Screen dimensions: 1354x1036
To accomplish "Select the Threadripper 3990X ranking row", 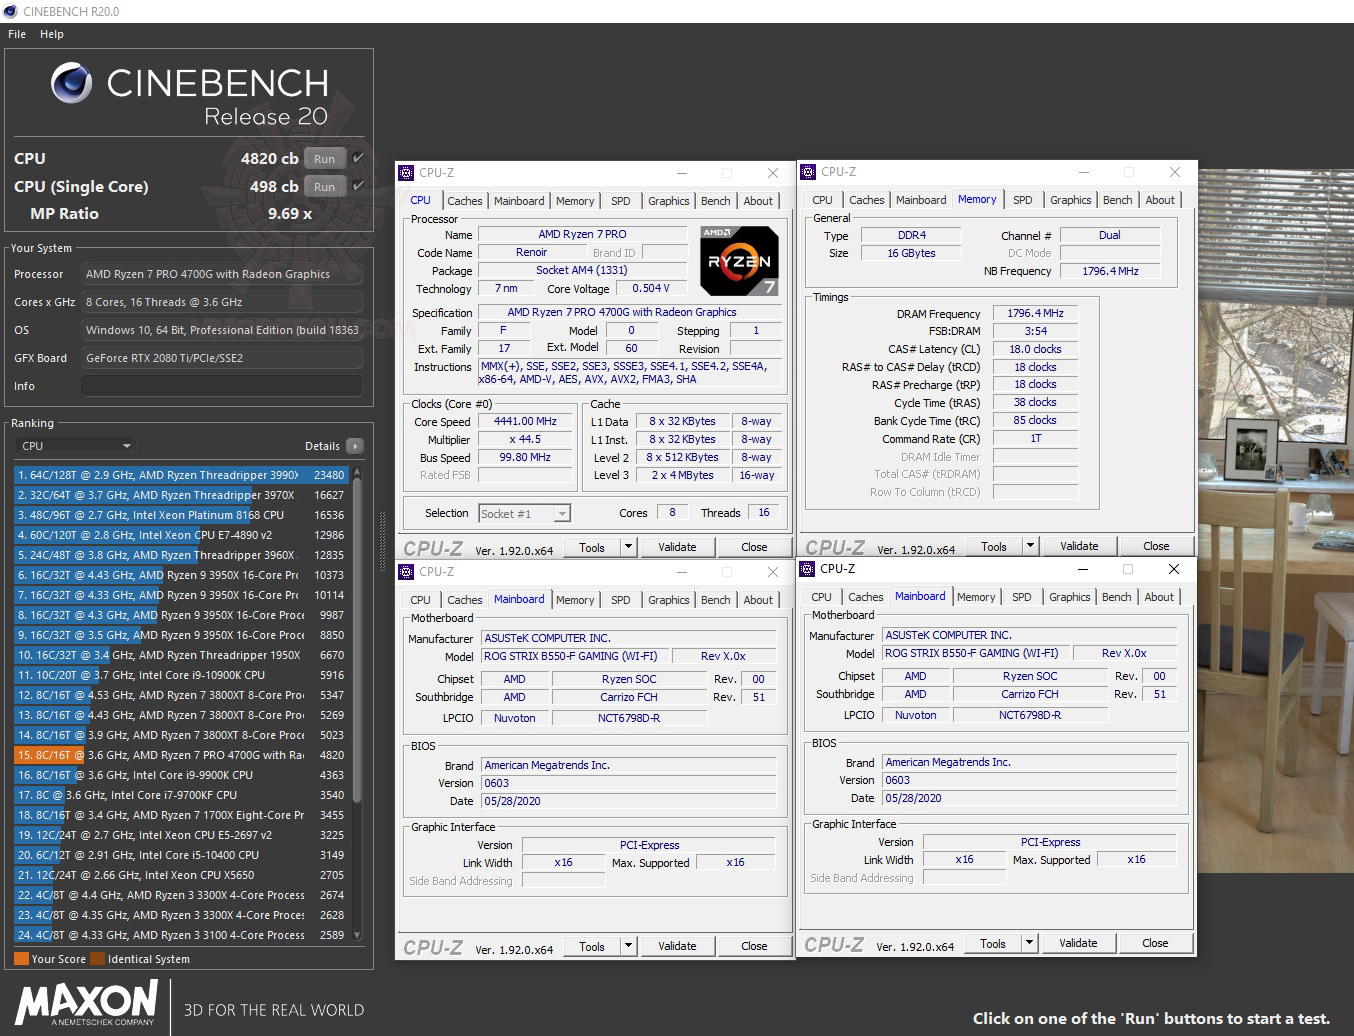I will pos(180,475).
